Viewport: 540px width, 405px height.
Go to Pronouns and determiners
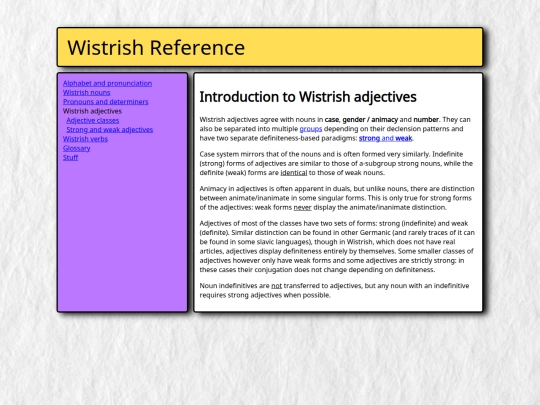[x=106, y=102]
